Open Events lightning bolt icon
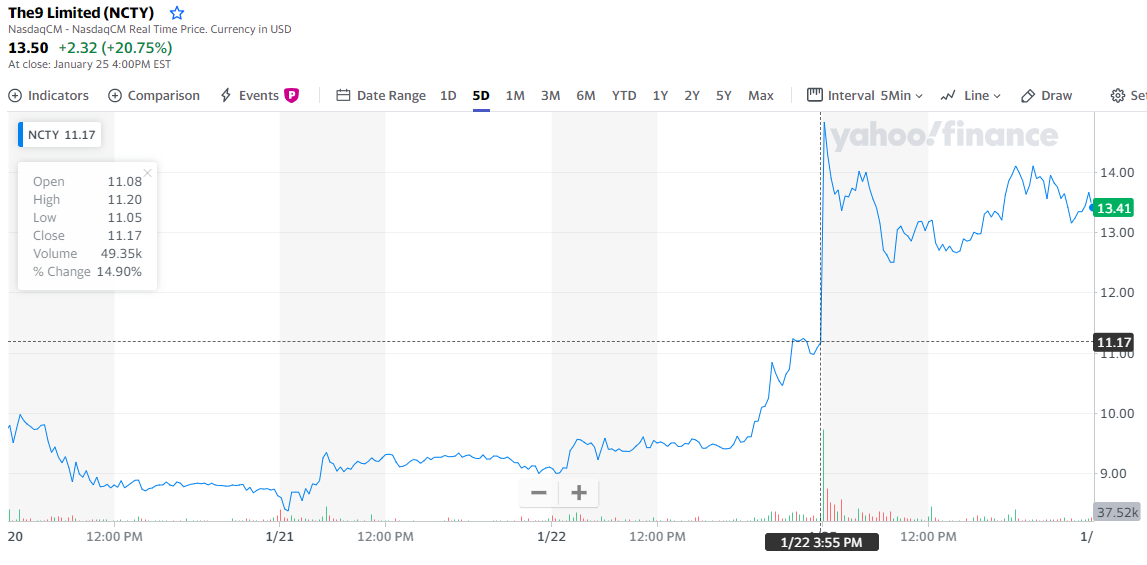Viewport: 1147px width, 565px height. tap(226, 96)
